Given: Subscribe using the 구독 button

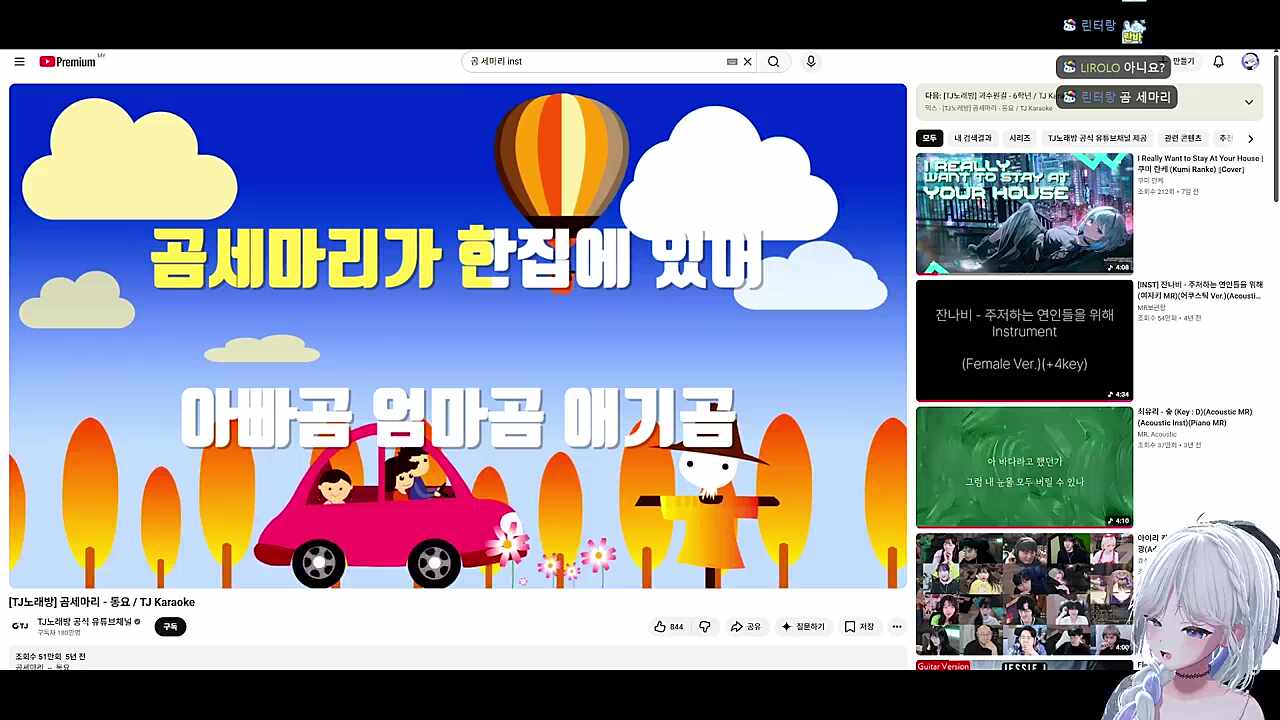Looking at the screenshot, I should tap(170, 627).
